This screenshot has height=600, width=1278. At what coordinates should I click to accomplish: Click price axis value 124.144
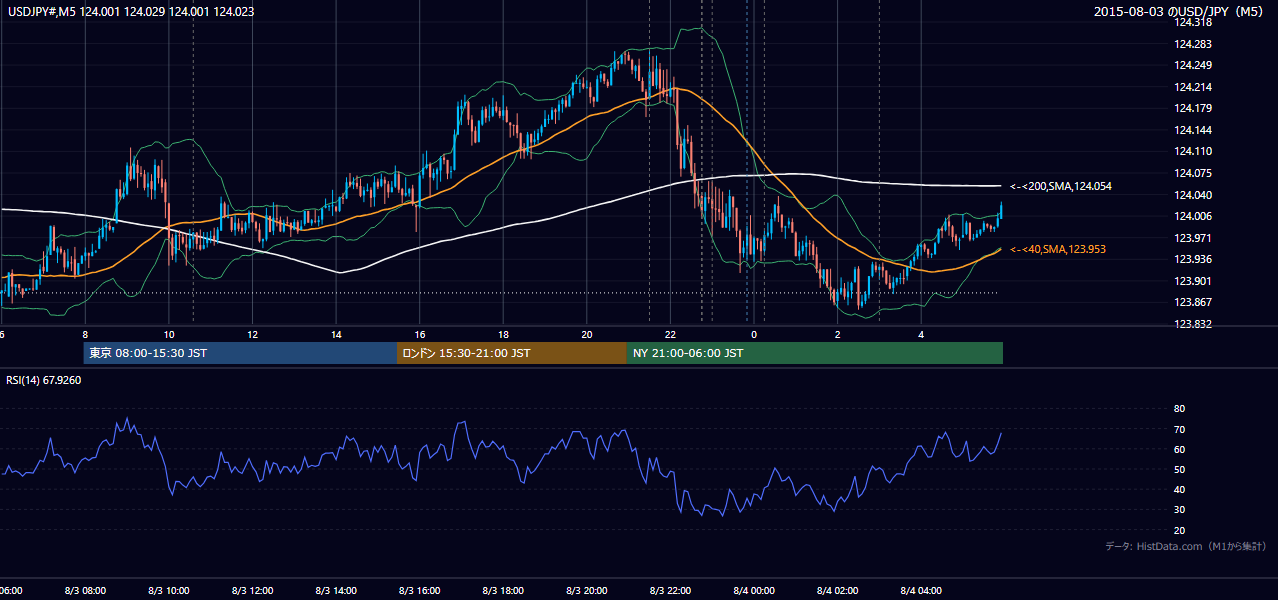(x=1194, y=130)
